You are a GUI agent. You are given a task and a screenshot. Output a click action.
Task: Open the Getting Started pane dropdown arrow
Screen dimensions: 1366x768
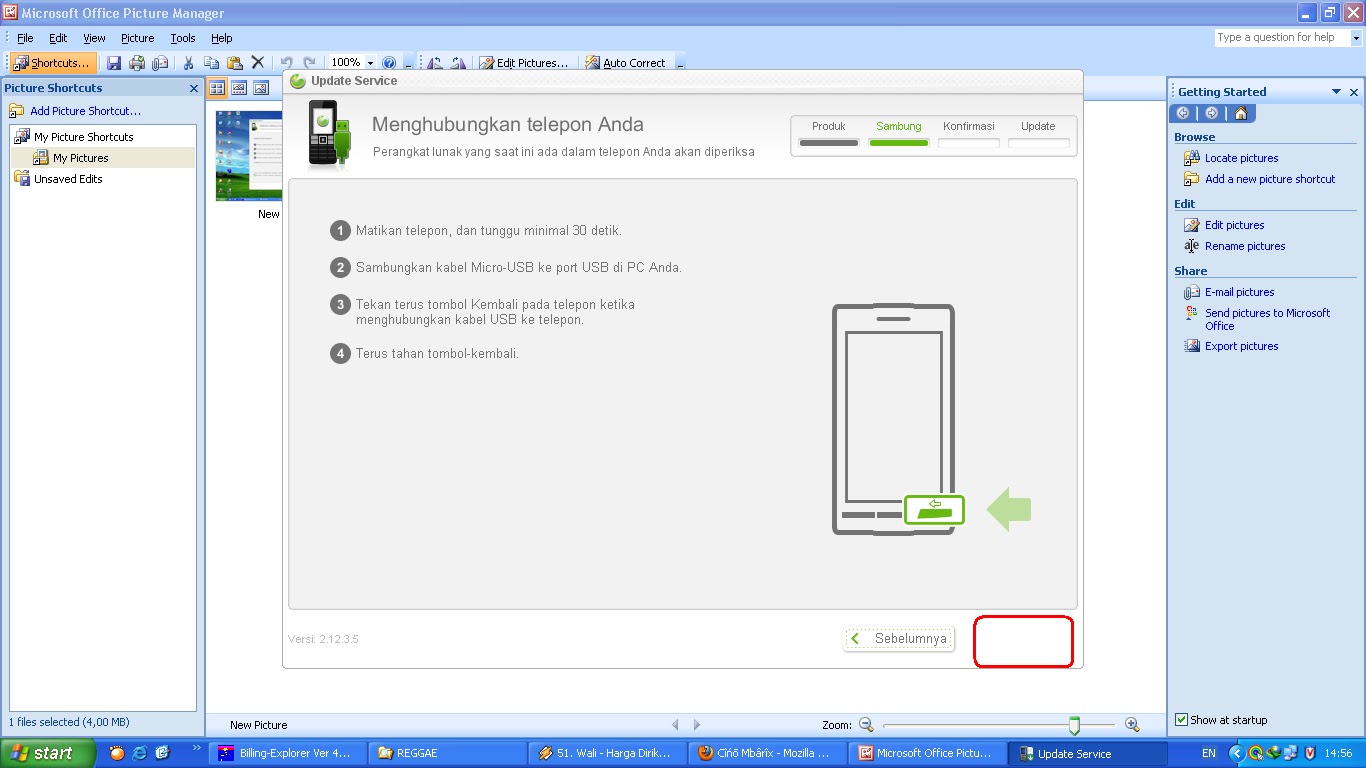click(x=1336, y=92)
